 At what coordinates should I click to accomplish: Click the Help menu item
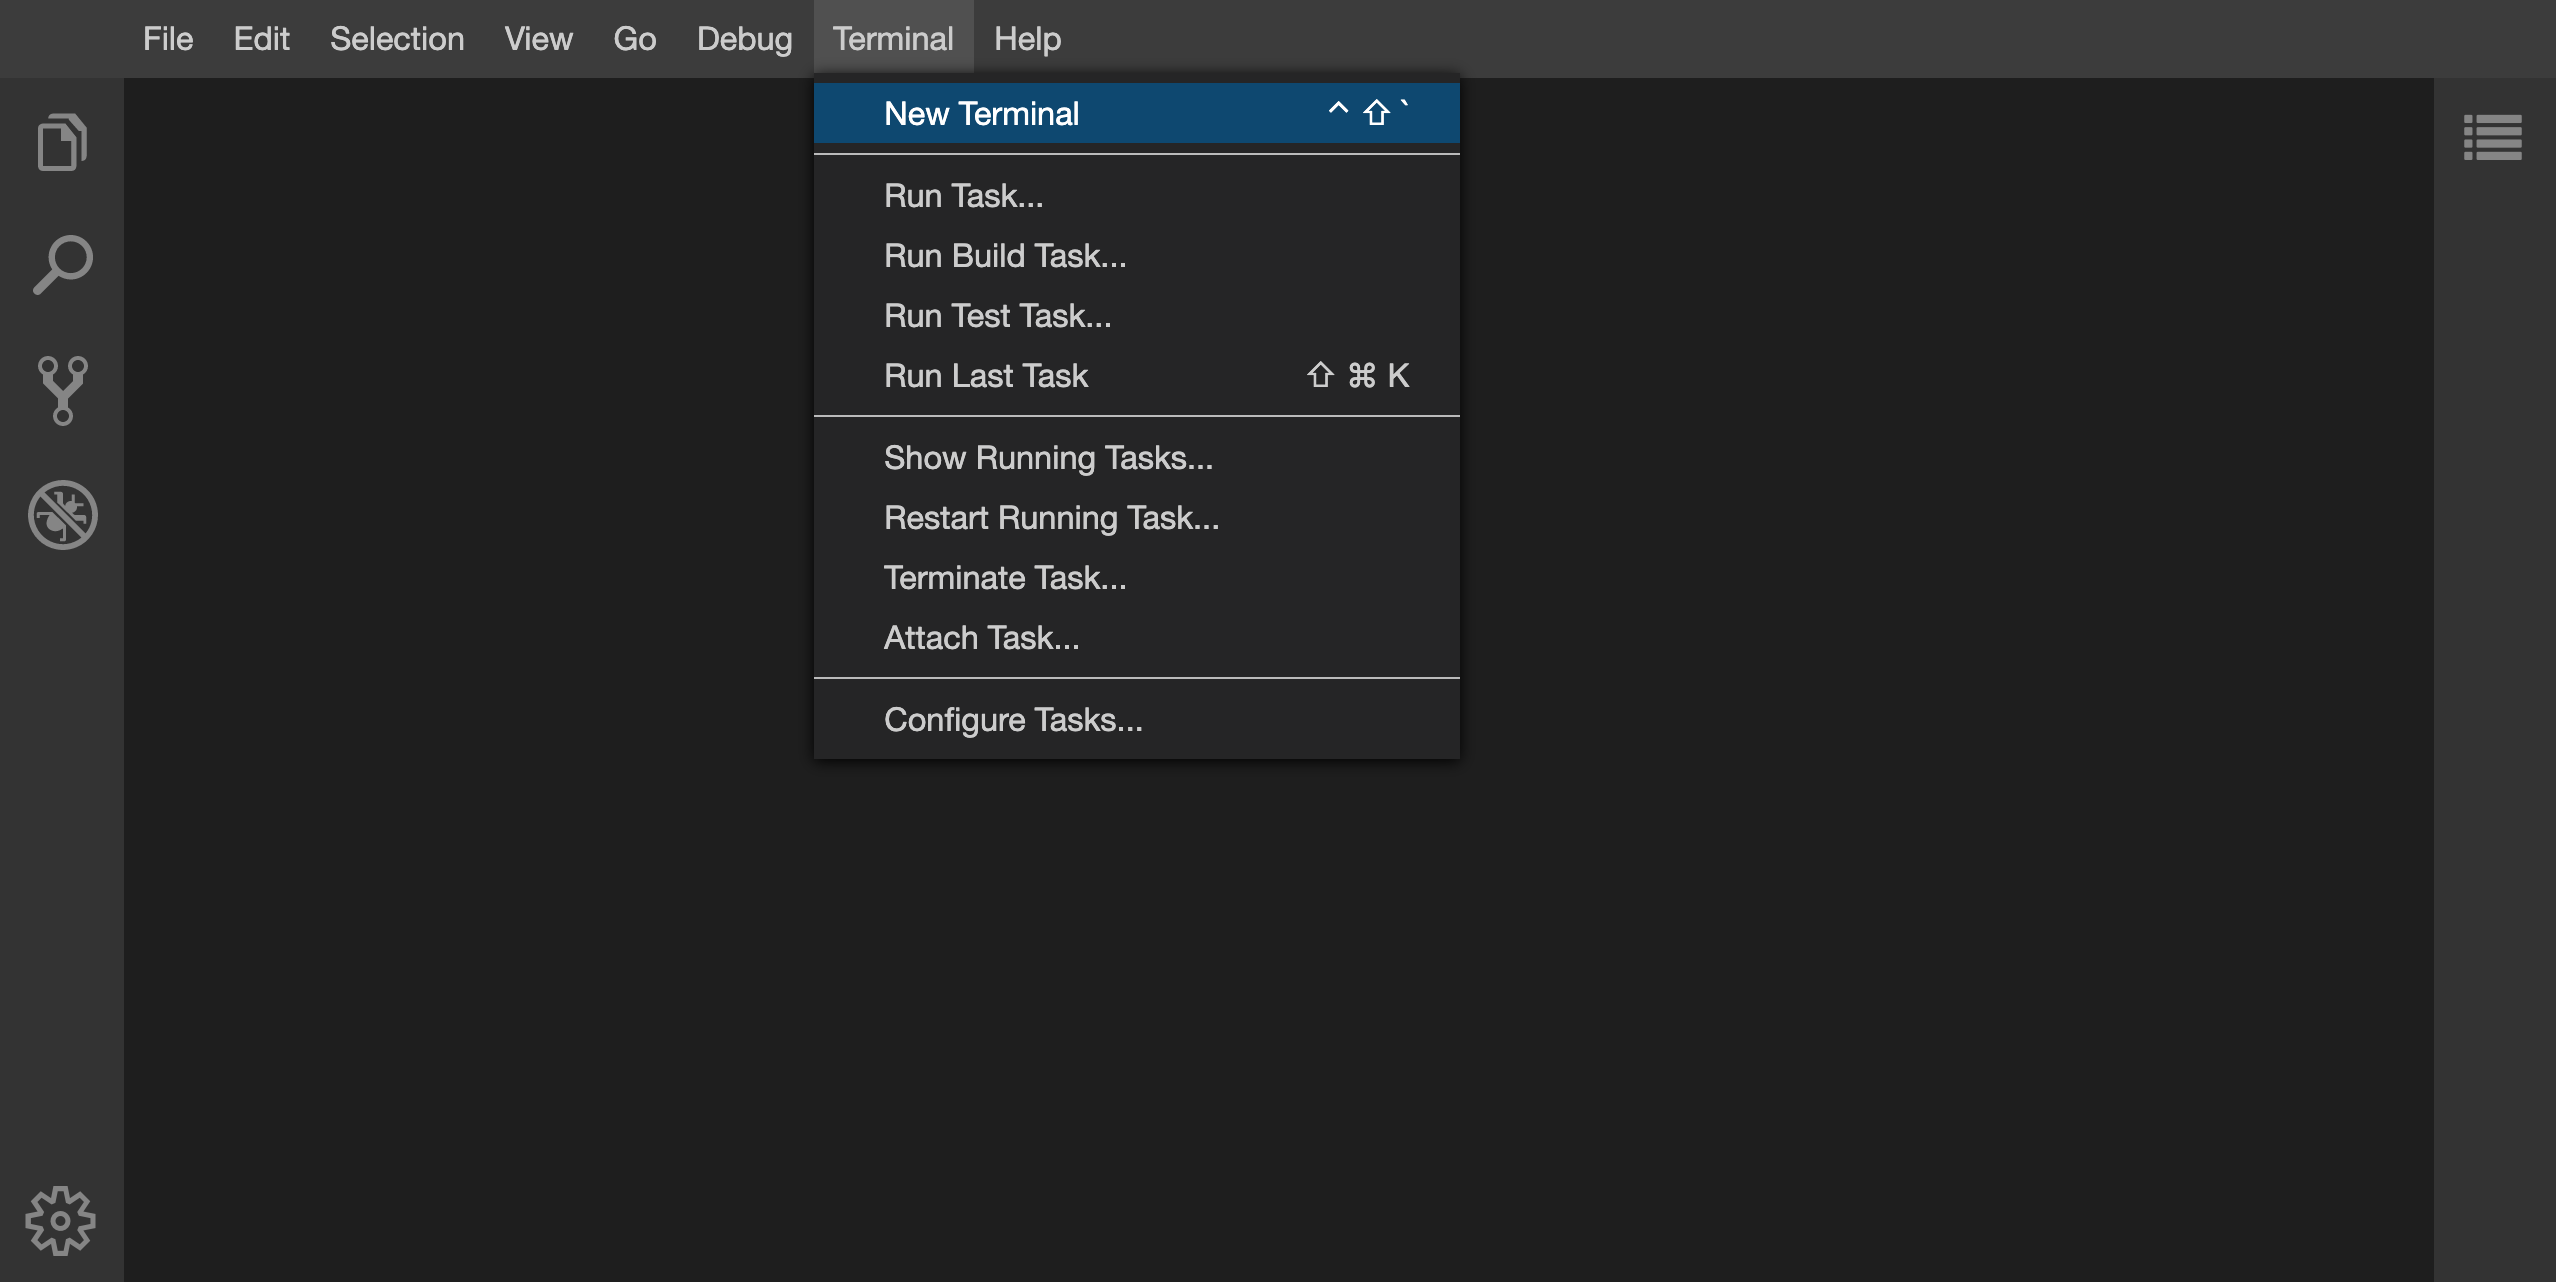[1027, 38]
